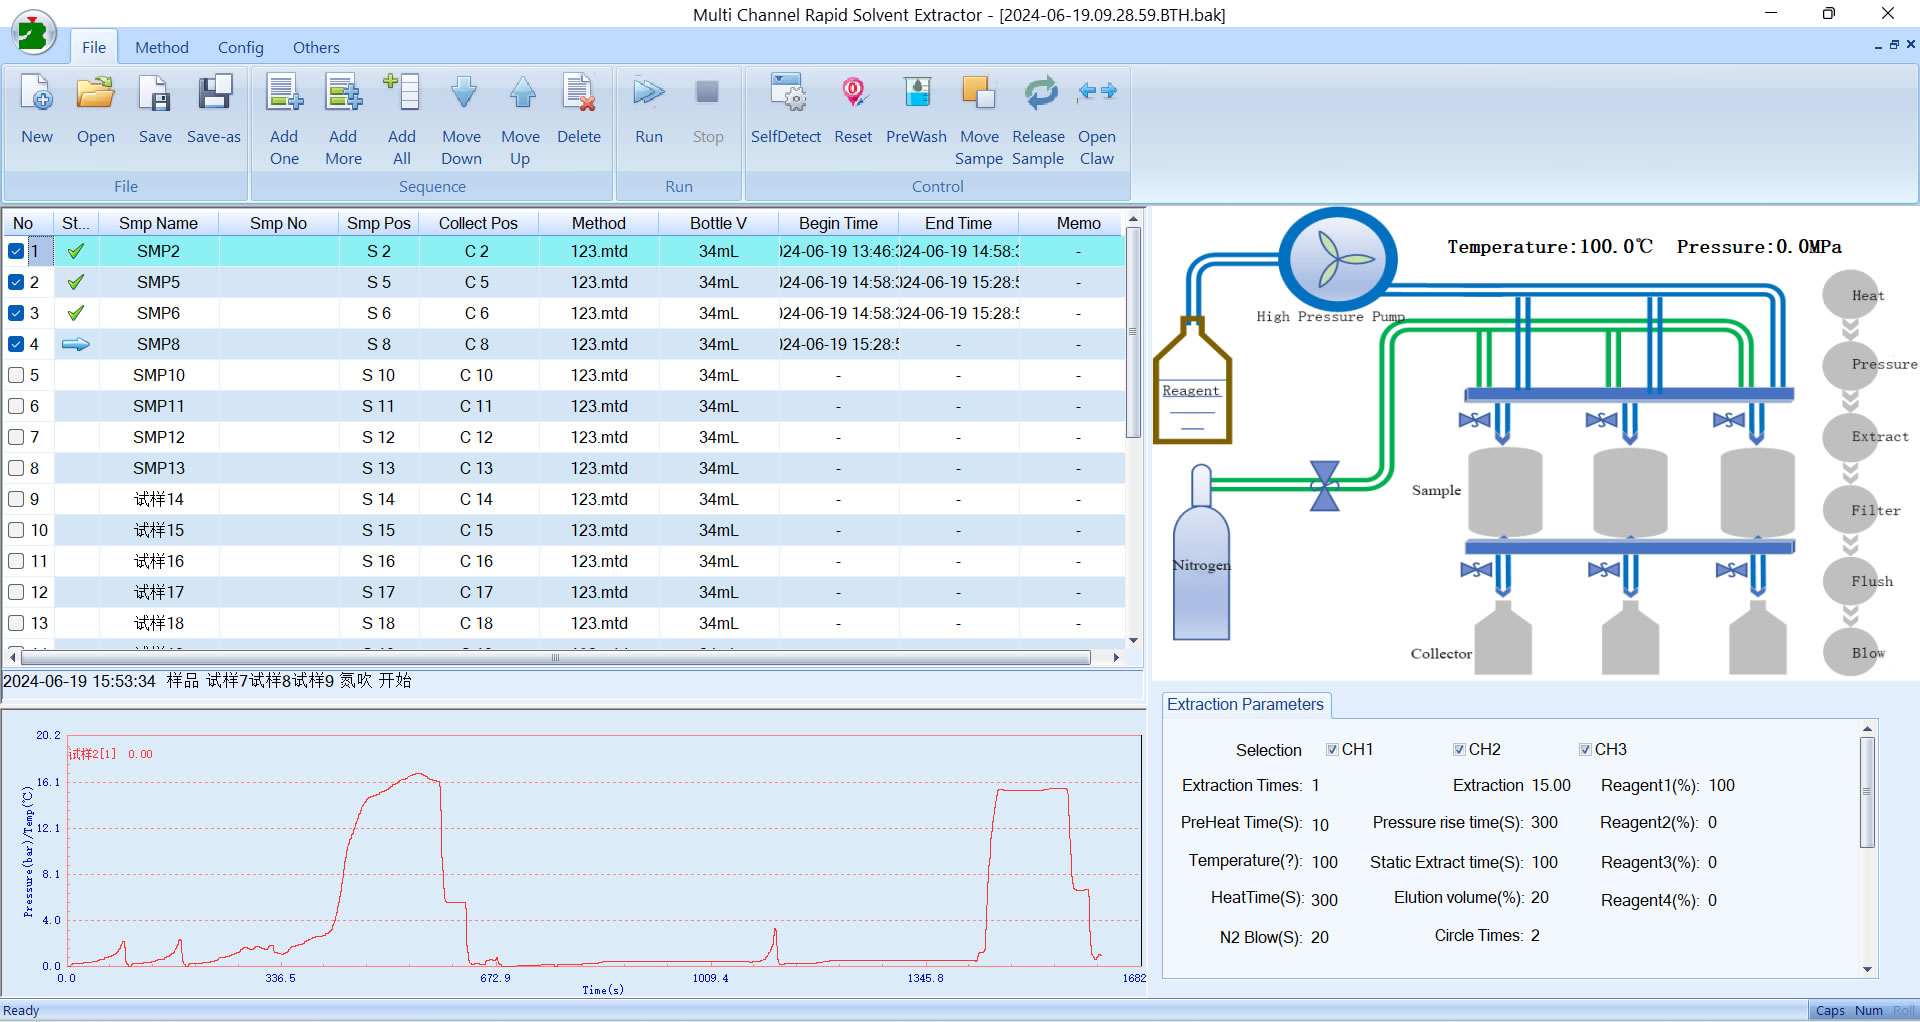This screenshot has height=1022, width=1920.
Task: Click the sample table's vertical scrollbar up arrow
Action: tap(1133, 219)
